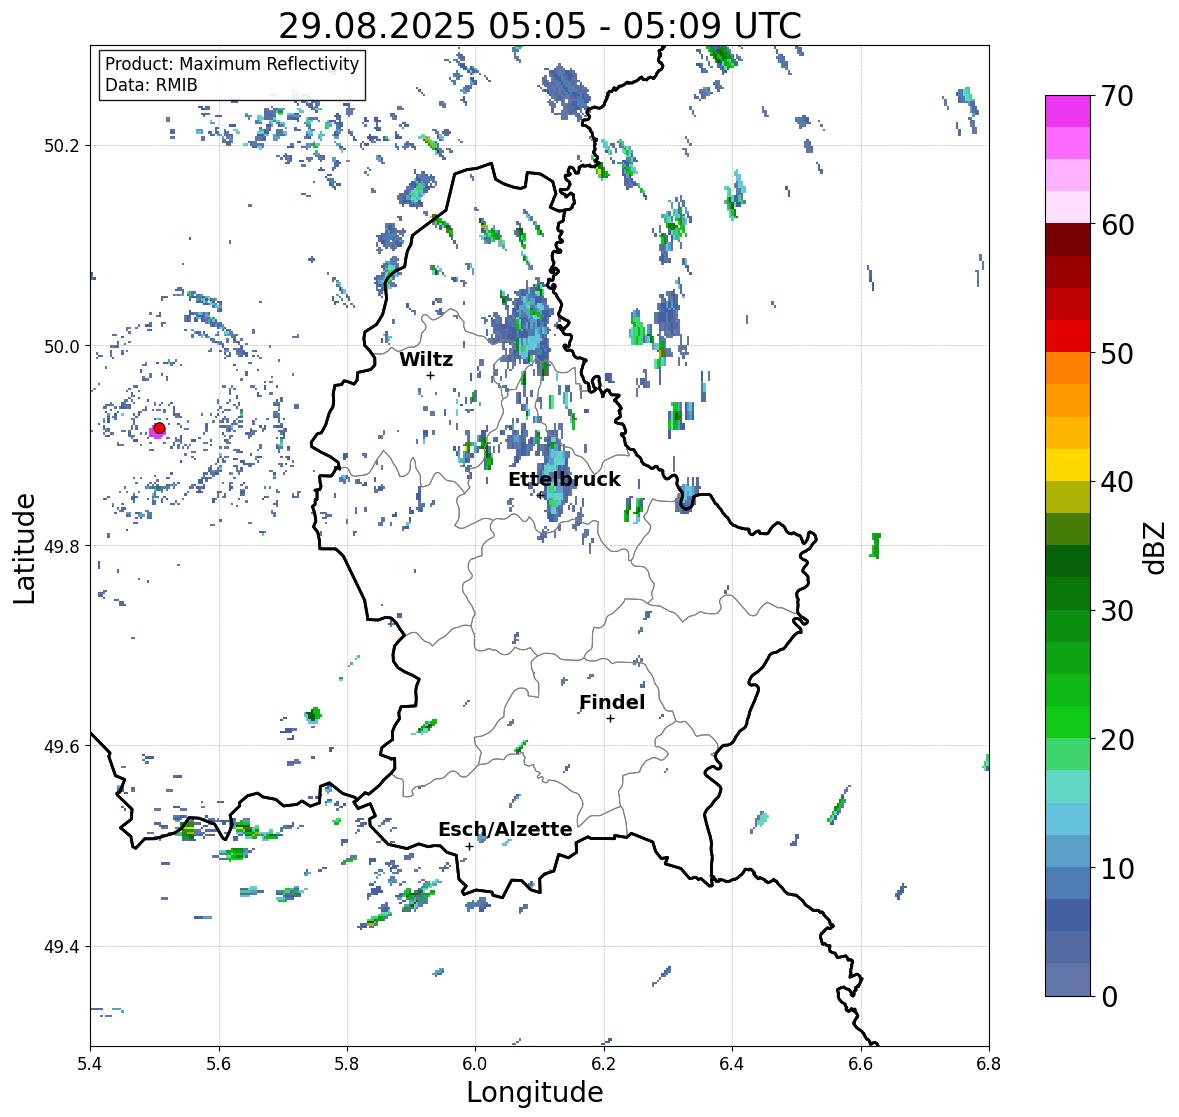The image size is (1179, 1117).
Task: Click the red dot marker near 5.5 longitude
Action: (159, 428)
